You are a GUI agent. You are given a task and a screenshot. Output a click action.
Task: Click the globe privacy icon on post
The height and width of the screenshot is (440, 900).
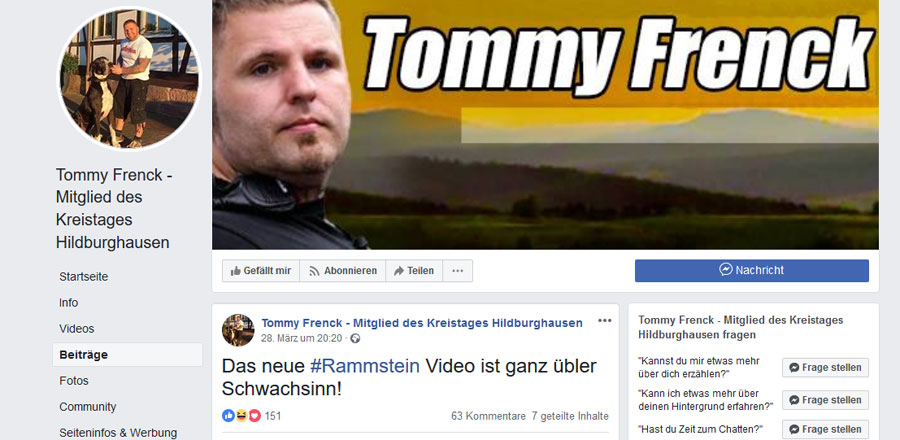[x=355, y=338]
